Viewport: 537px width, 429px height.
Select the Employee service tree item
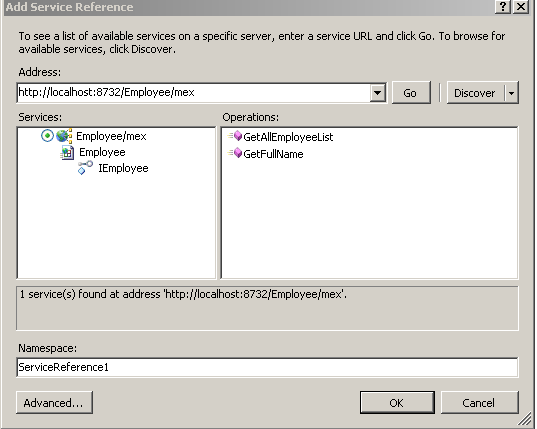[102, 152]
